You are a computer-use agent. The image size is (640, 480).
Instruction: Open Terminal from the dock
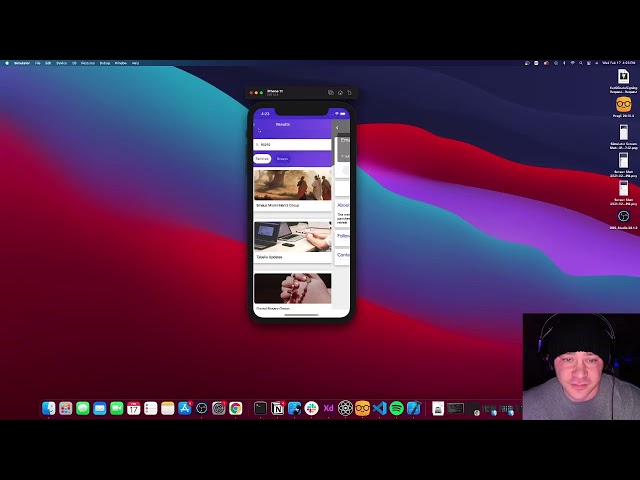(x=260, y=408)
